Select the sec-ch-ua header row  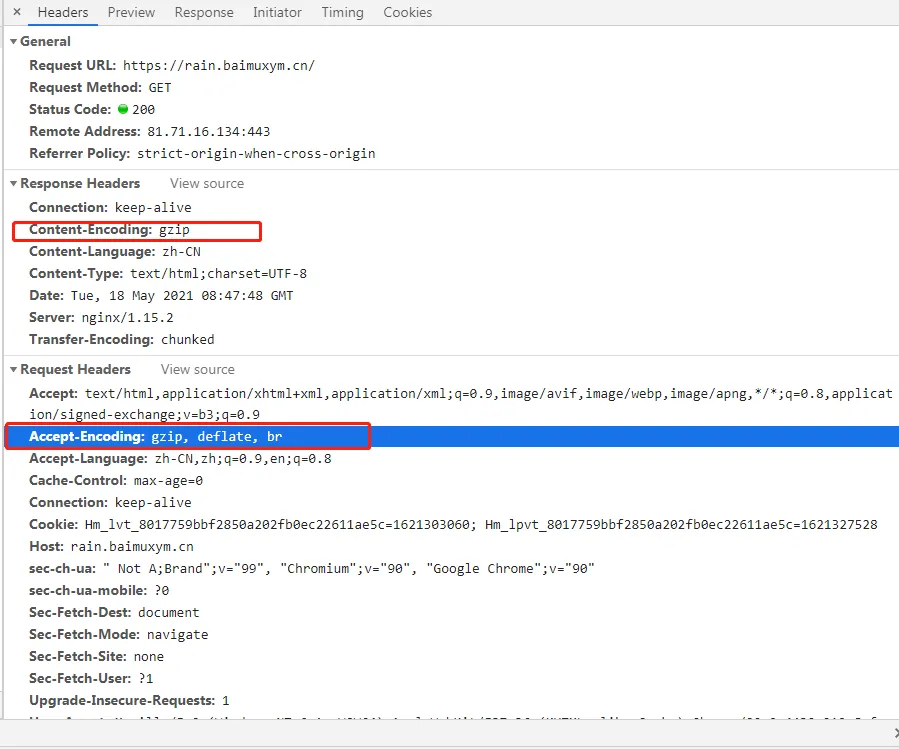click(x=312, y=569)
